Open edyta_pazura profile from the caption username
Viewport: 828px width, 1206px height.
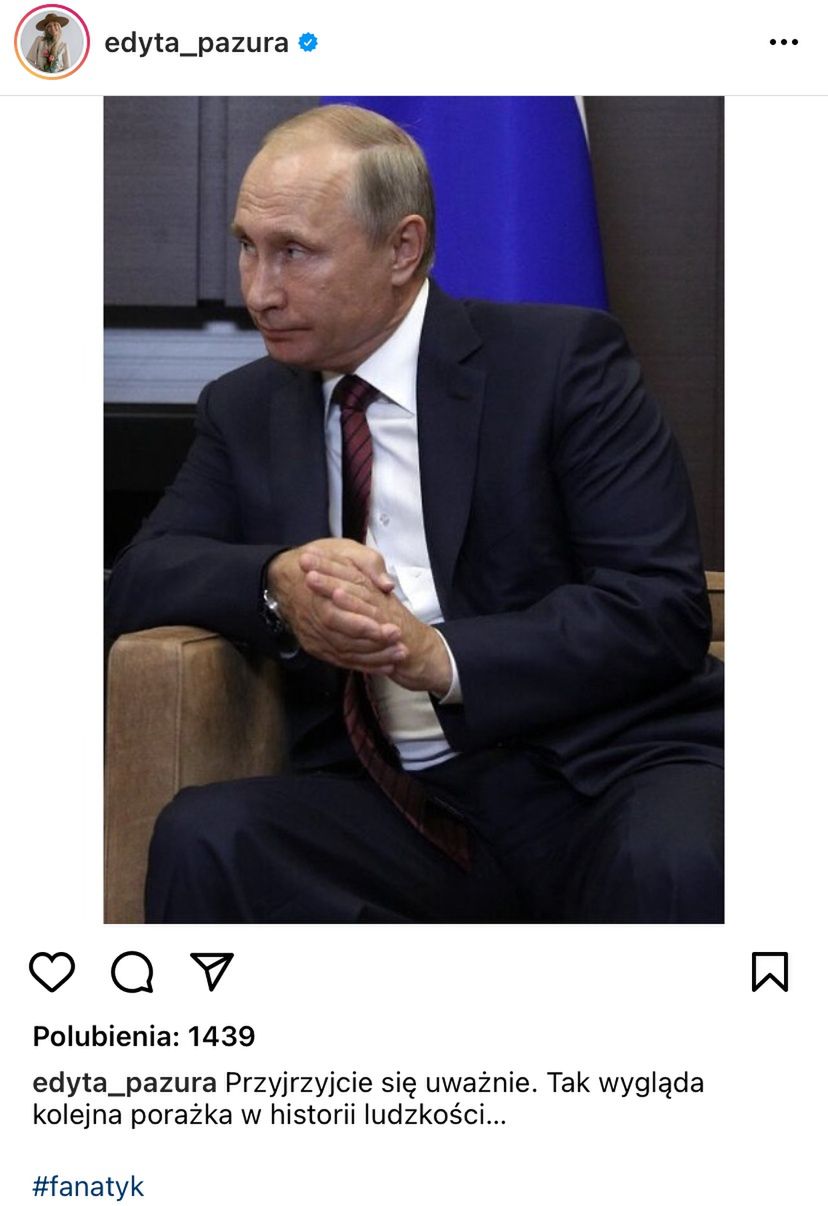125,1083
